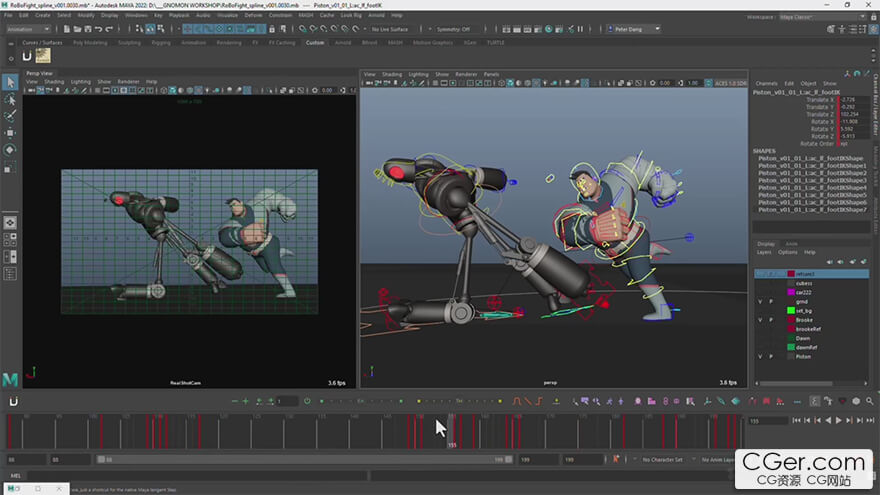Click the magnet logo at the left of the timeline toolbar
Screen dimensions: 880x495
coord(13,401)
